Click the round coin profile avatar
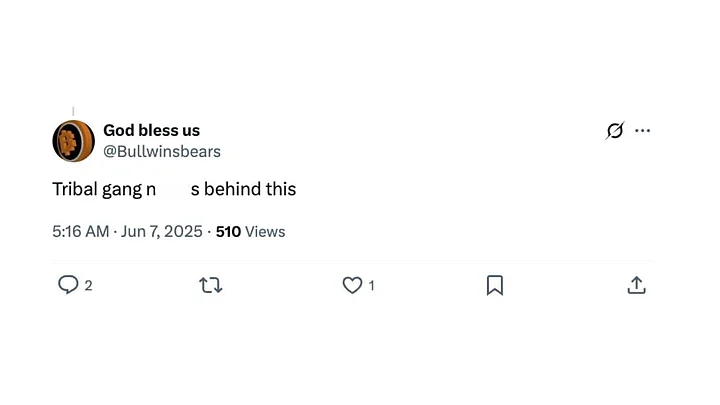The width and height of the screenshot is (720, 405). [73, 141]
